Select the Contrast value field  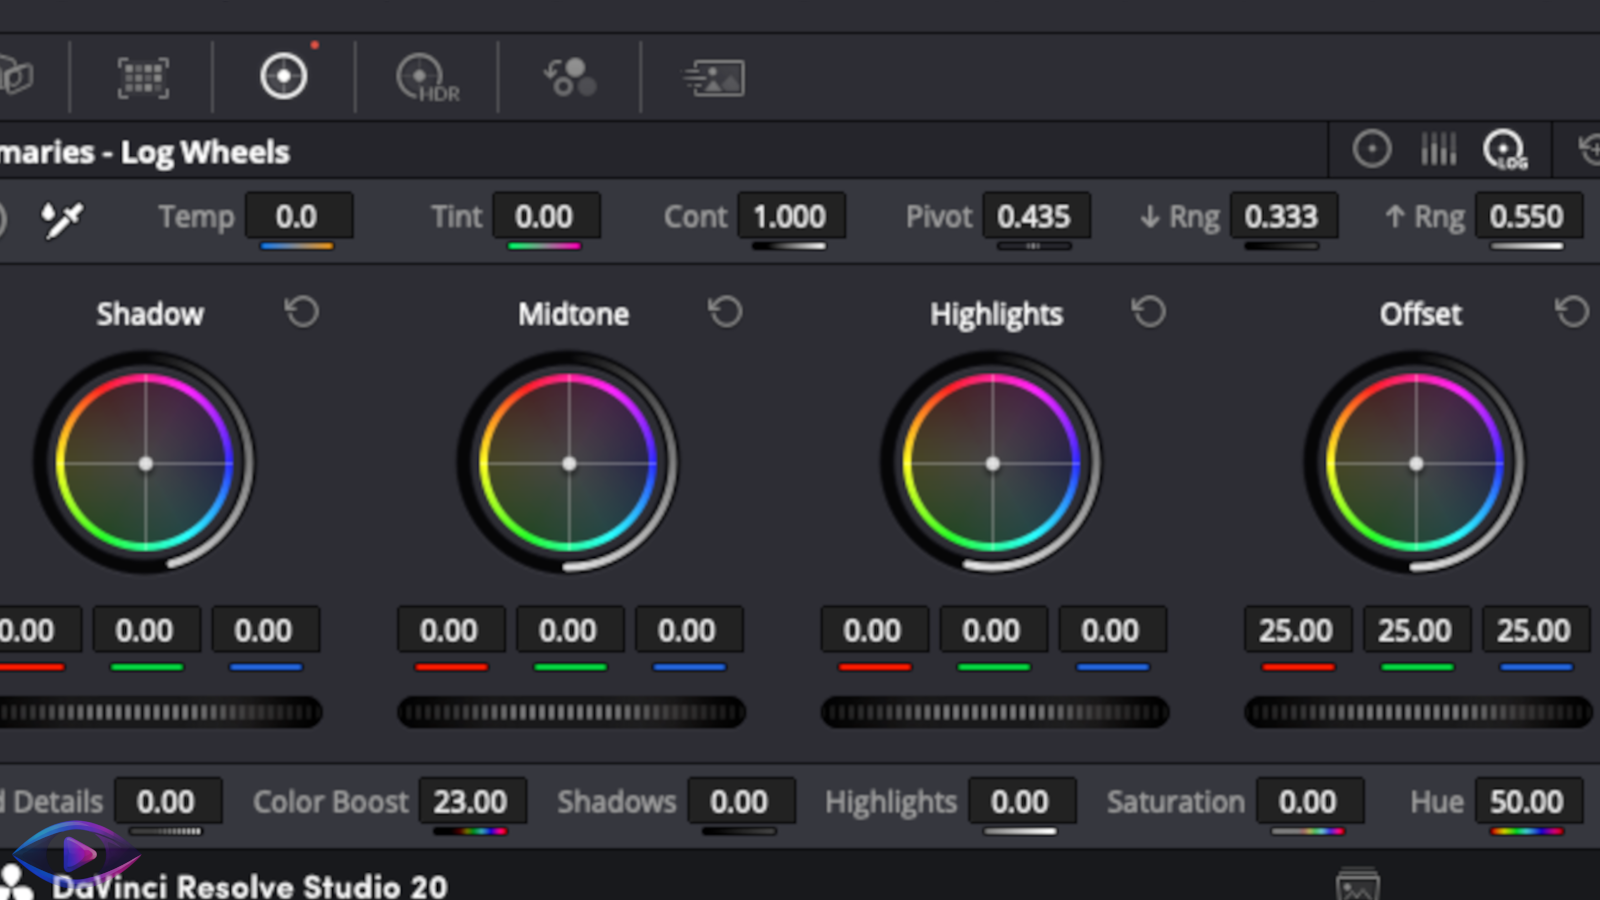coord(791,217)
